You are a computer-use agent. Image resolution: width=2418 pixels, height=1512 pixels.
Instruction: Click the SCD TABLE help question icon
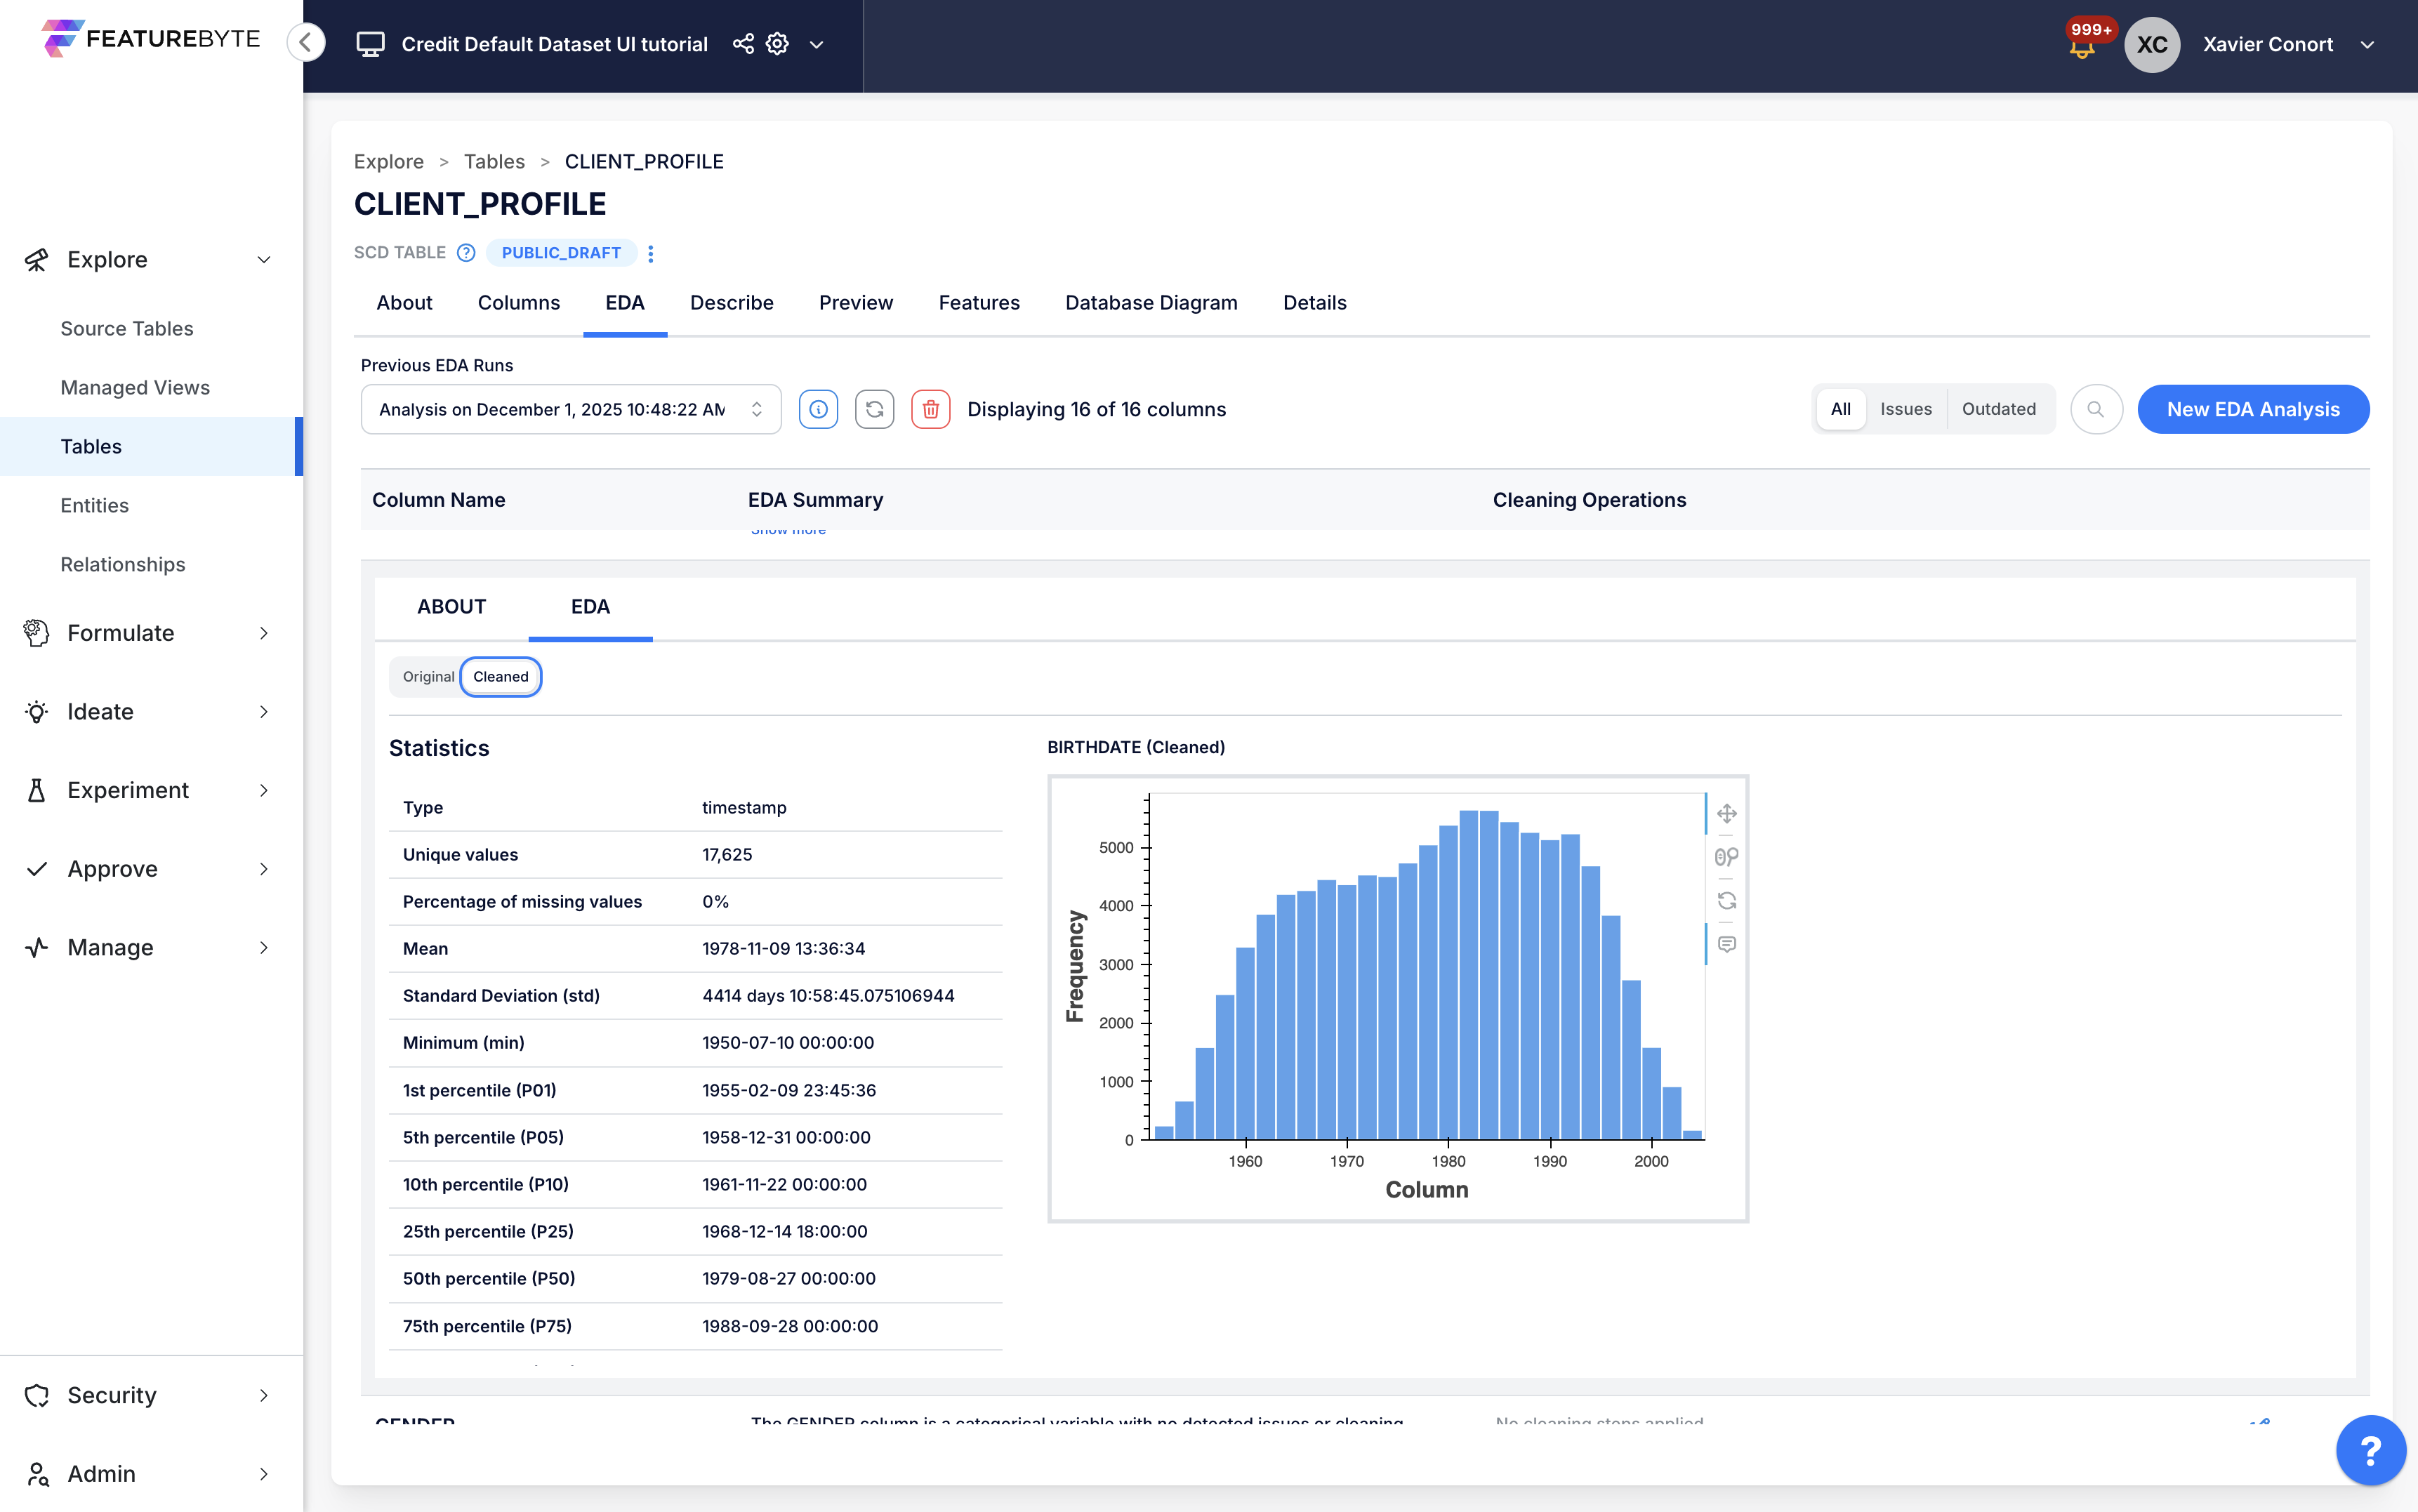tap(466, 253)
